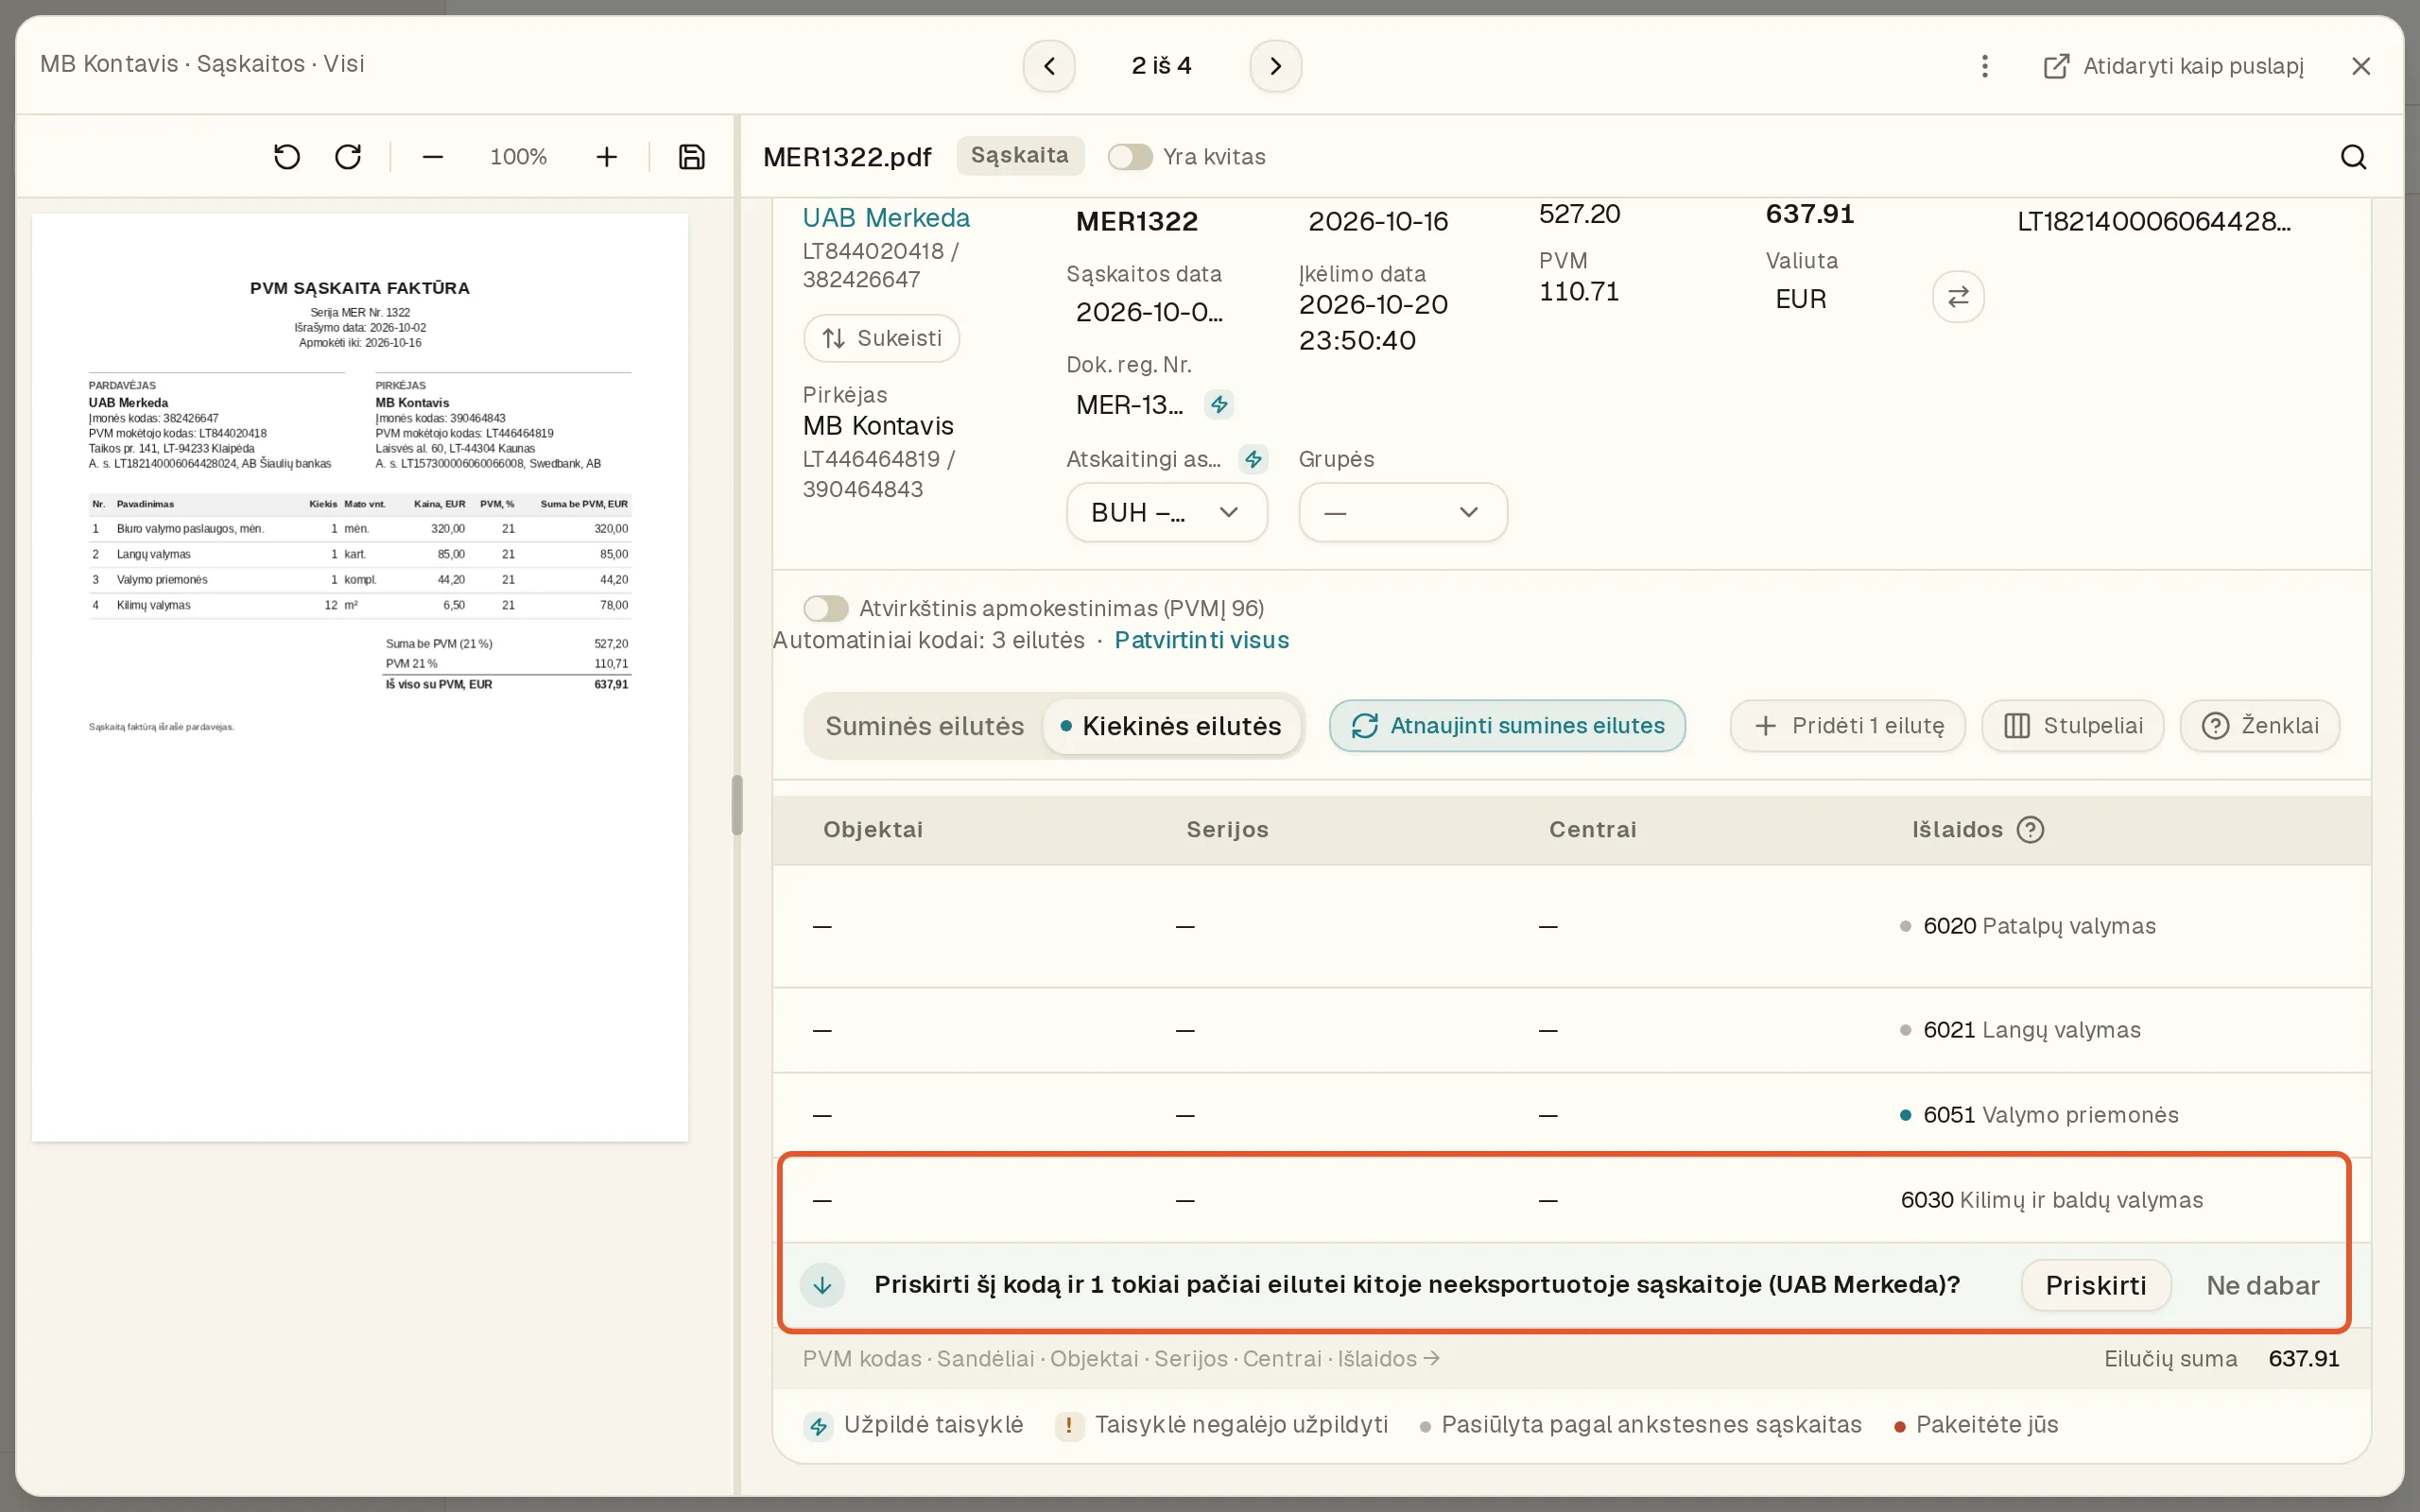Click the help icon next to Išlaidos
Screen dimensions: 2420x1512
tap(2030, 830)
